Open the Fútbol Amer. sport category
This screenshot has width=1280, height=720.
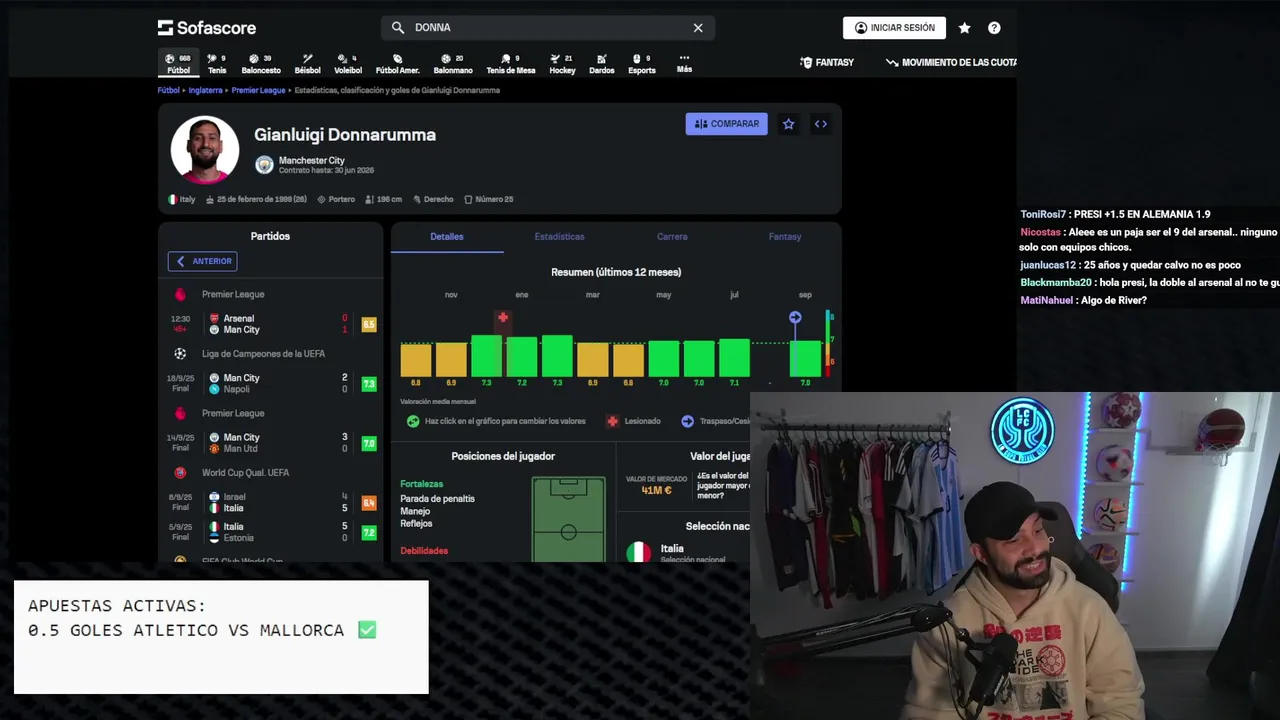point(397,64)
